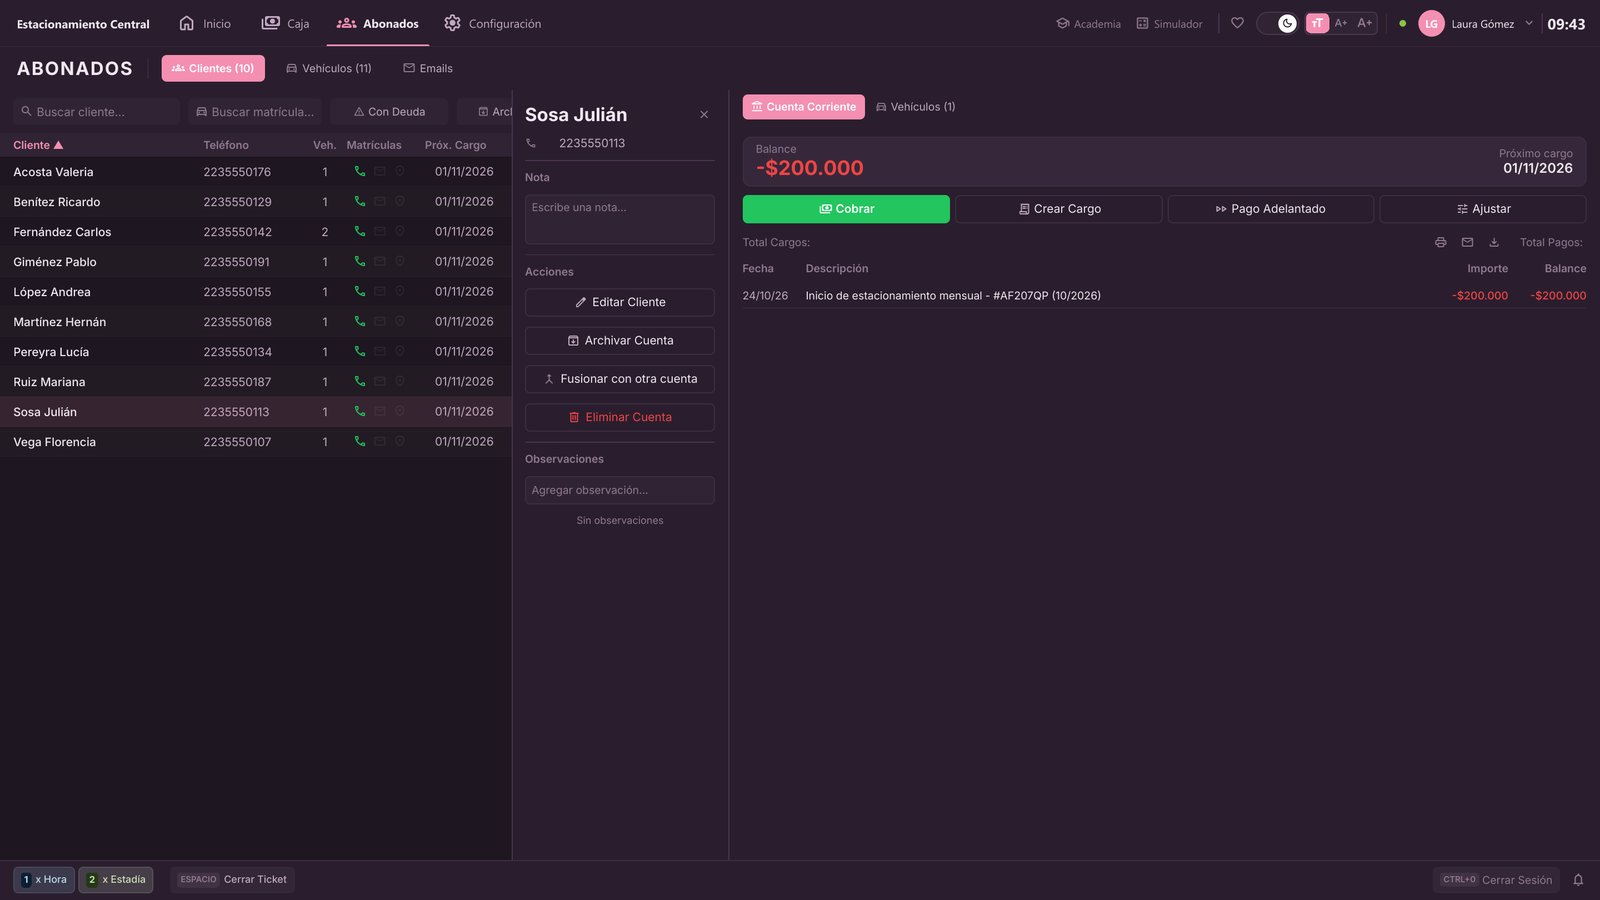Select the normal text size option
The image size is (1600, 900).
click(1317, 23)
